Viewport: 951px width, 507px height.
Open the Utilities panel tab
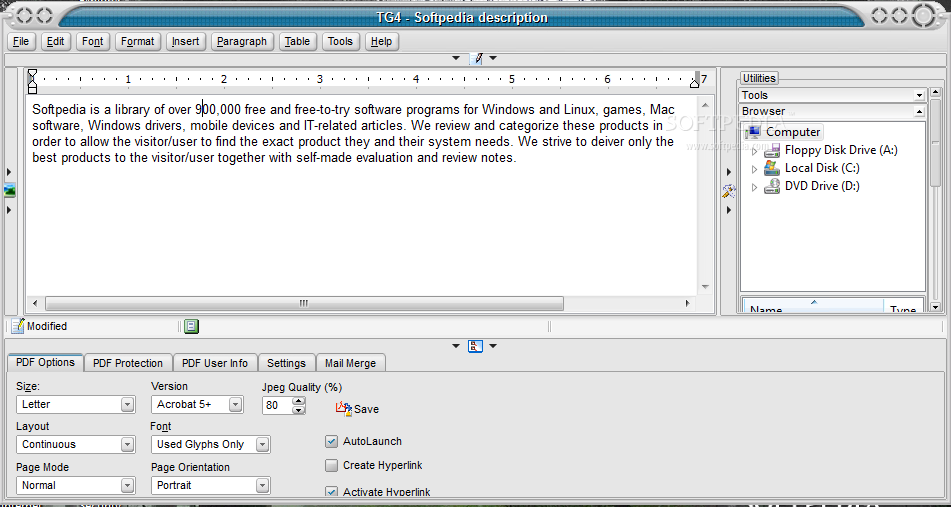pos(759,78)
